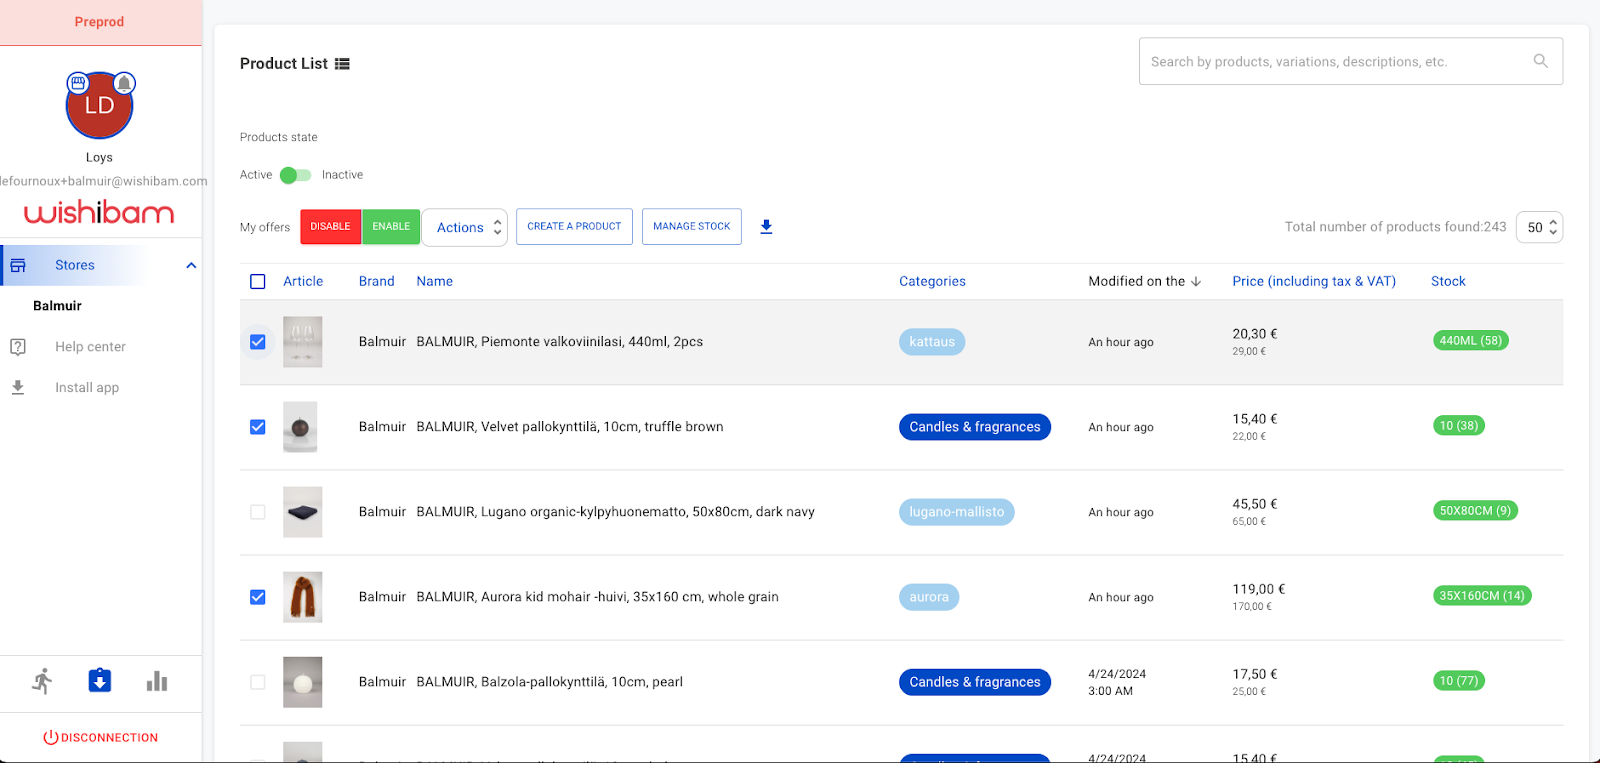Screen dimensions: 1600x763
Task: Click the aurora category tag
Action: [x=929, y=597]
